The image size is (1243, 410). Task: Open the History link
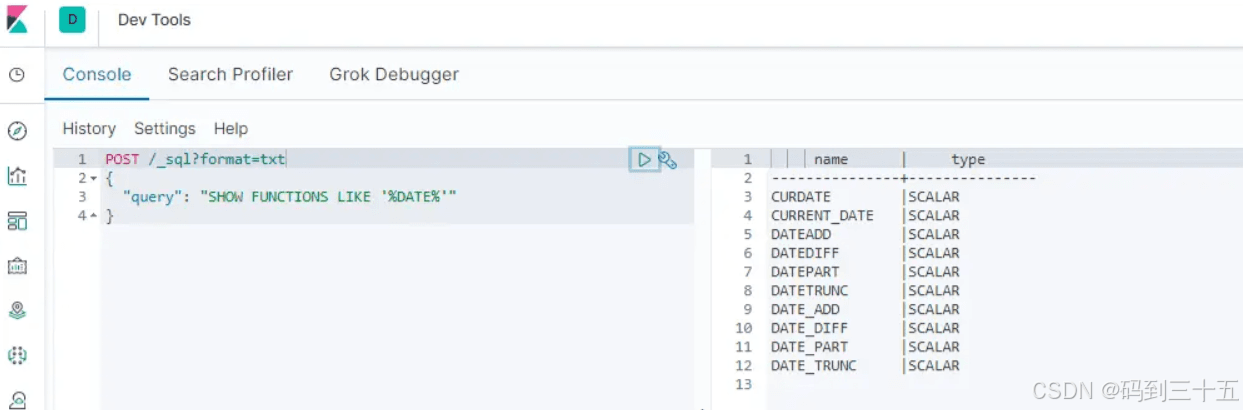coord(89,128)
